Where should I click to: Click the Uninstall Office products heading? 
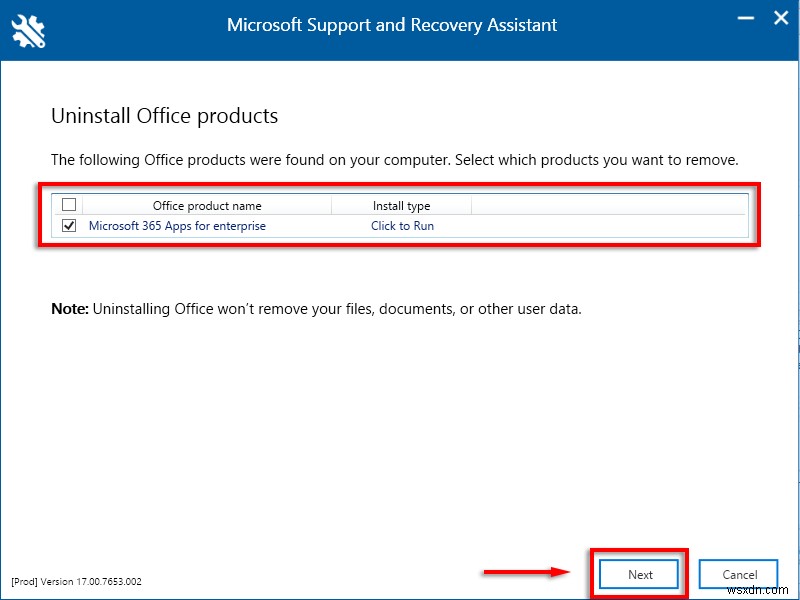pos(164,116)
